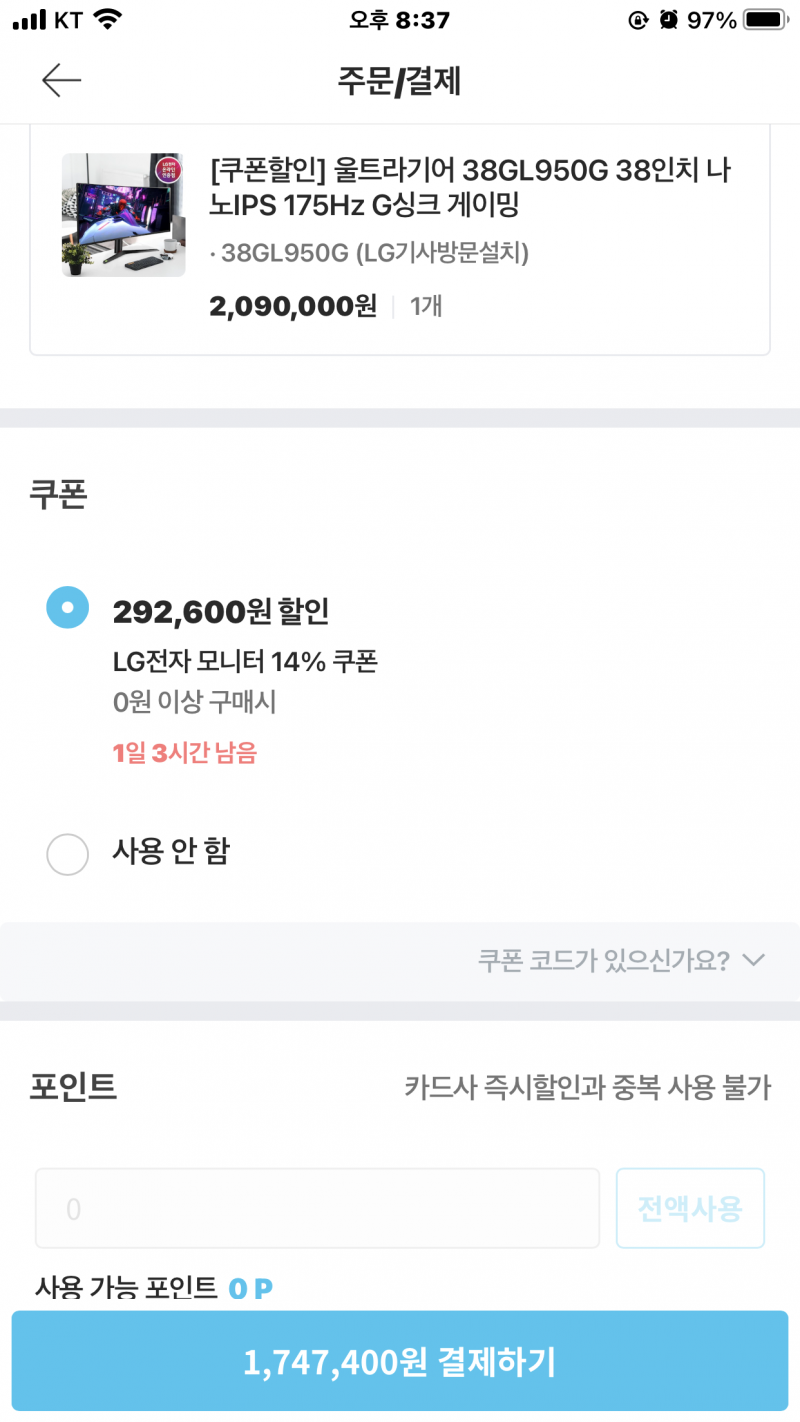Screen dimensions: 800x1422
Task: Tap the 주문/결제 page title
Action: (399, 81)
